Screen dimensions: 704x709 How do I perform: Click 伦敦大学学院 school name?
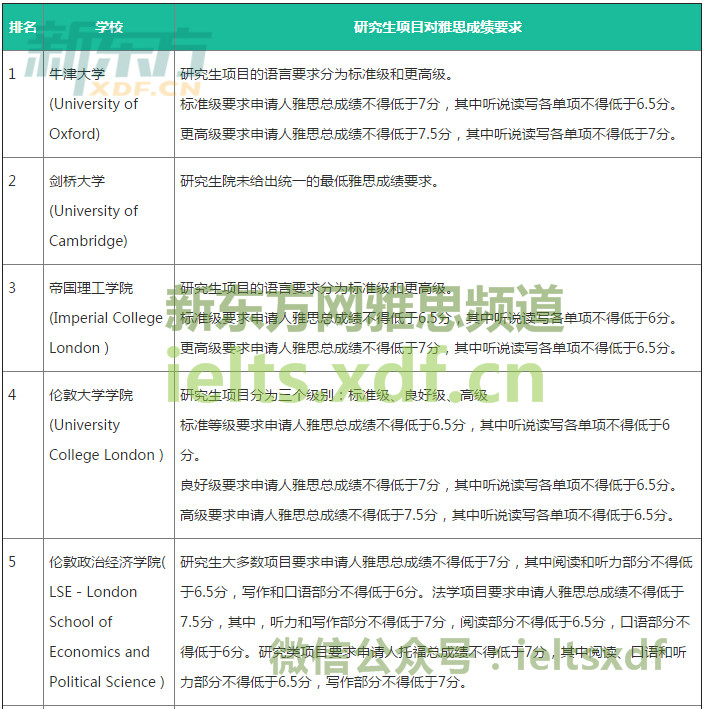91,395
